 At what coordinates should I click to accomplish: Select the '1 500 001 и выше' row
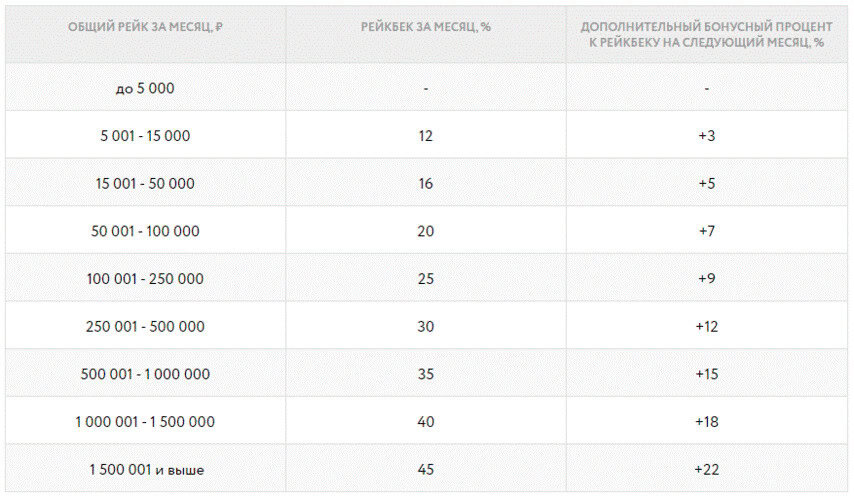point(427,469)
